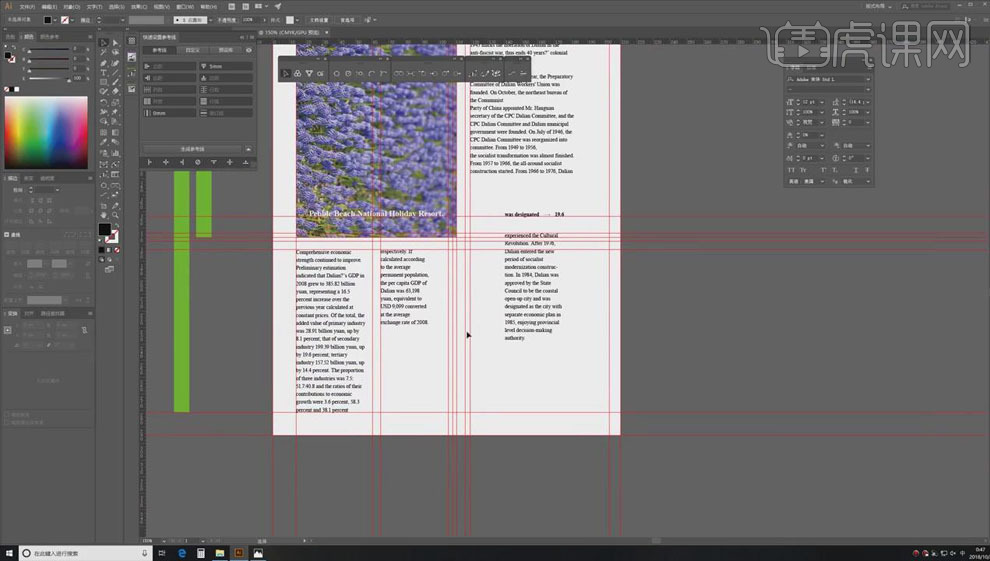Screen dimensions: 990x561
Task: Select the Magic Wand tool
Action: (x=104, y=53)
